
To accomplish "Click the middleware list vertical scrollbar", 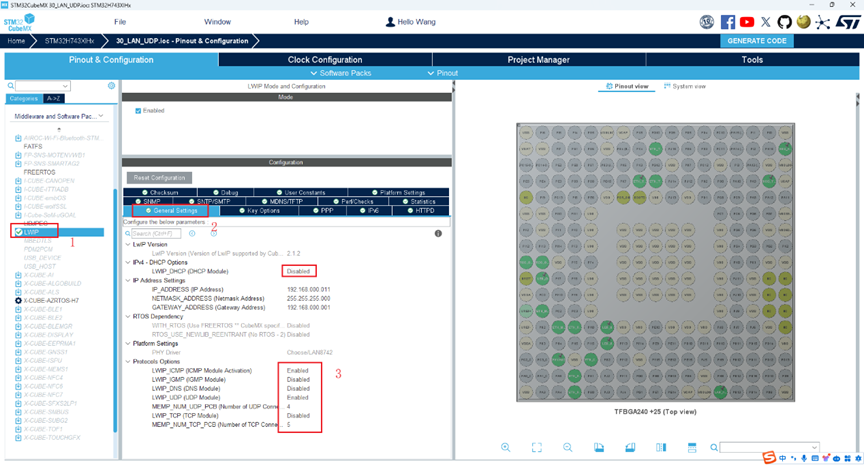I will [x=115, y=311].
